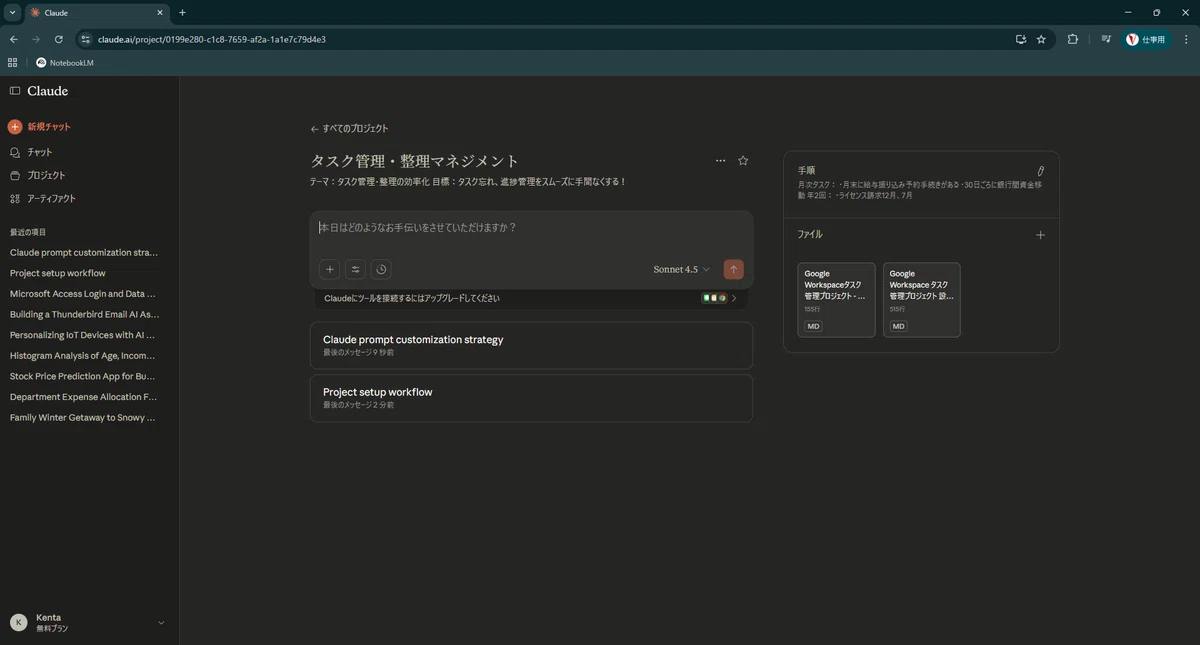The height and width of the screenshot is (645, 1200).
Task: Go back to すべてのプロジェクト
Action: pyautogui.click(x=349, y=129)
